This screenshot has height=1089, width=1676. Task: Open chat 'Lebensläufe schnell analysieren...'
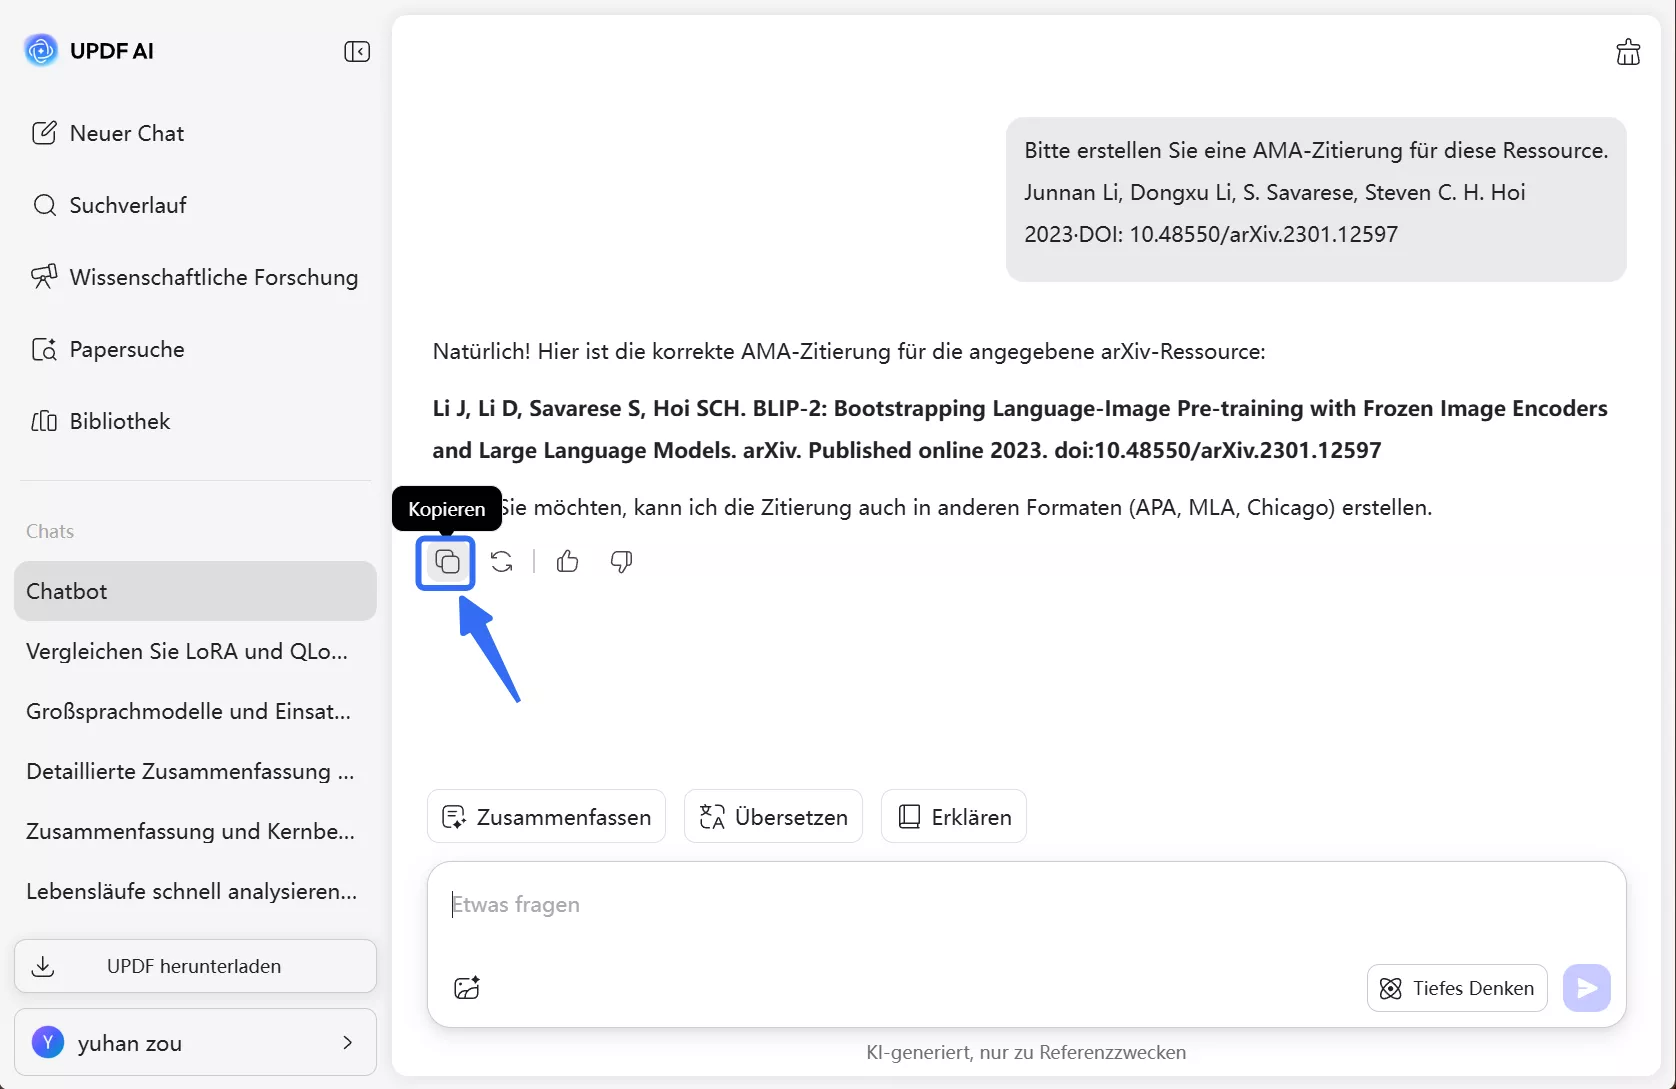click(195, 891)
